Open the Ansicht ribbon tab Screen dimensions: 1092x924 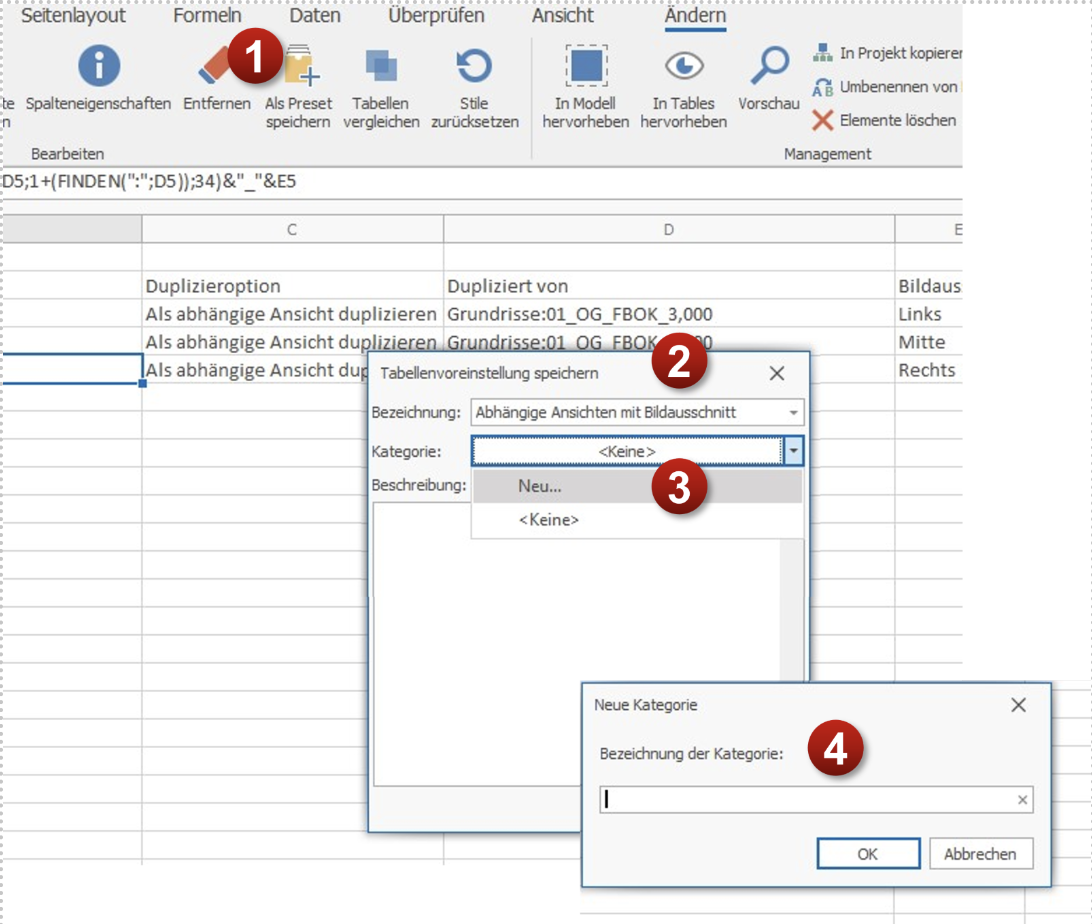tap(563, 15)
